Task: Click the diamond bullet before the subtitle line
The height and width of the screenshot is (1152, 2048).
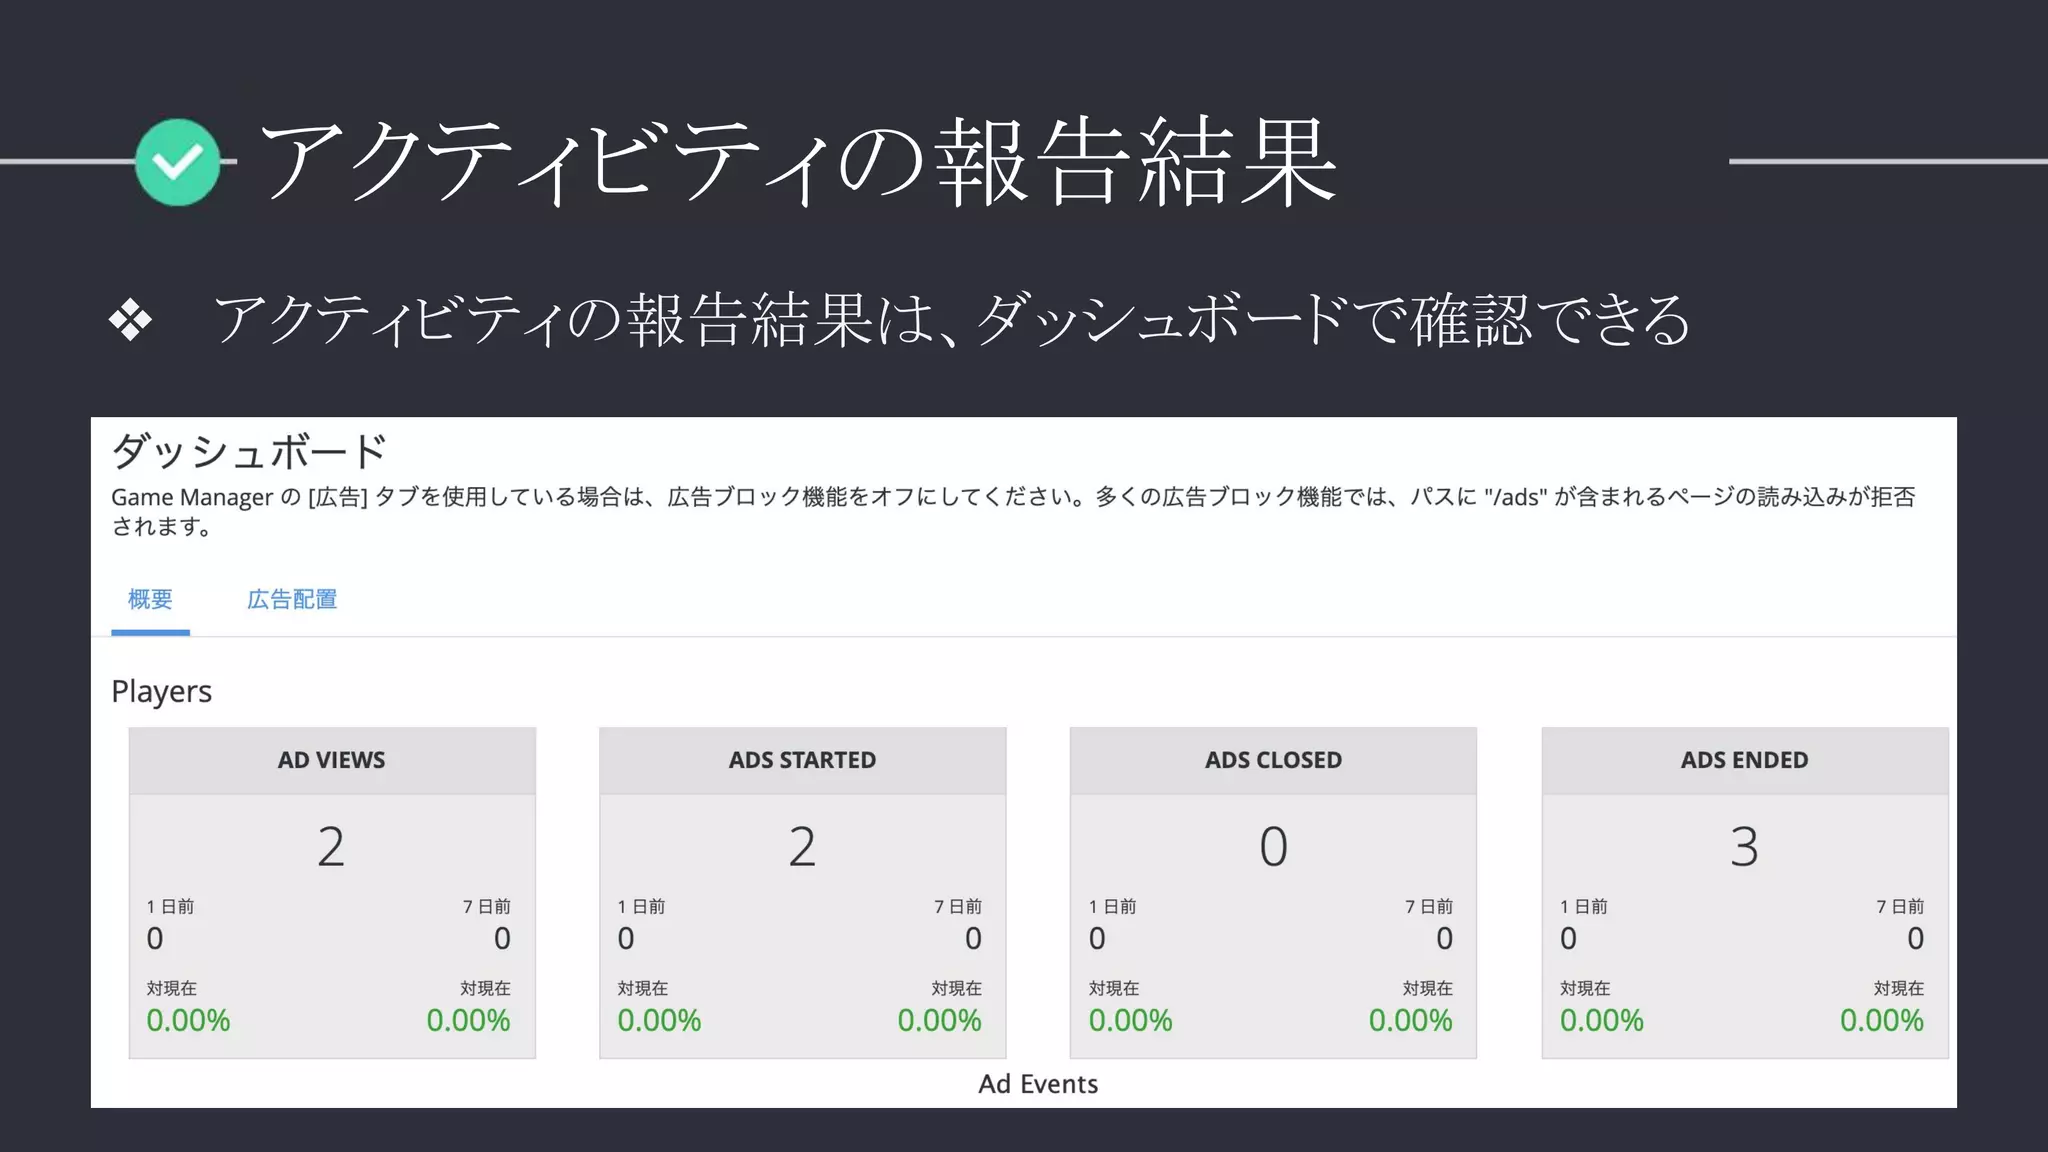Action: [x=131, y=322]
